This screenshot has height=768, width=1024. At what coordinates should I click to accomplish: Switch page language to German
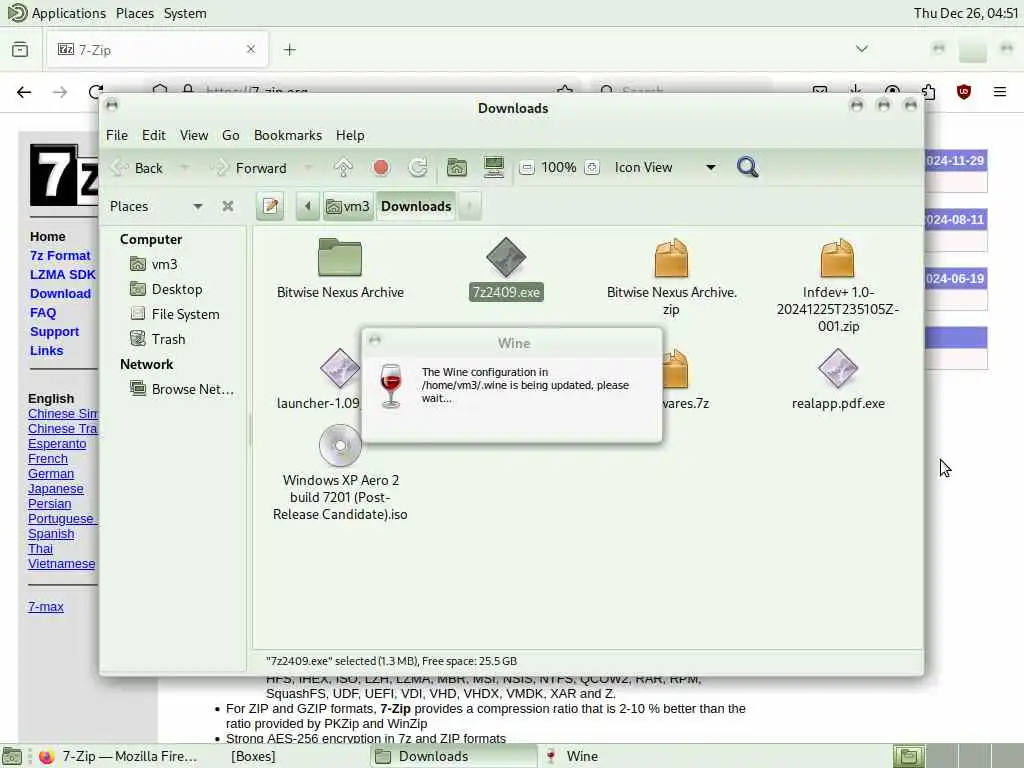51,473
